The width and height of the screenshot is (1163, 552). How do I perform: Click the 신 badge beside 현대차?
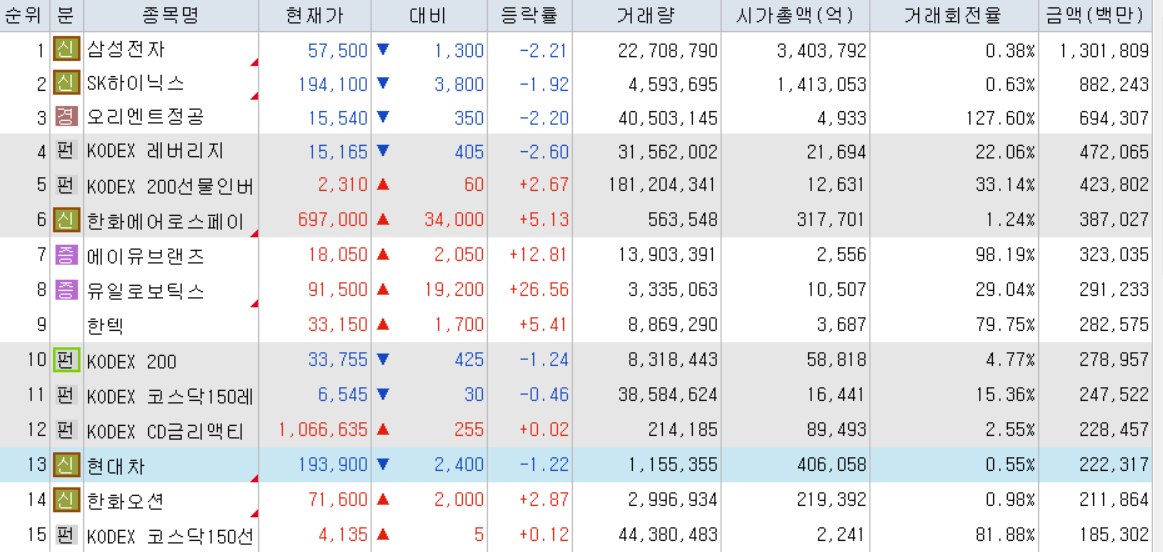(67, 464)
